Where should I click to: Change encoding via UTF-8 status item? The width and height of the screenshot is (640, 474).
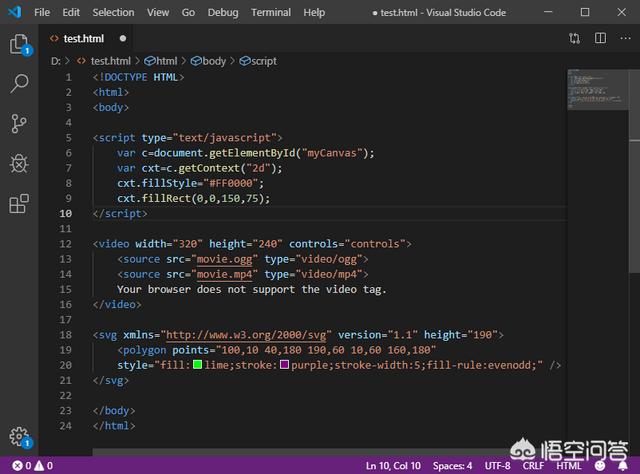pyautogui.click(x=497, y=465)
